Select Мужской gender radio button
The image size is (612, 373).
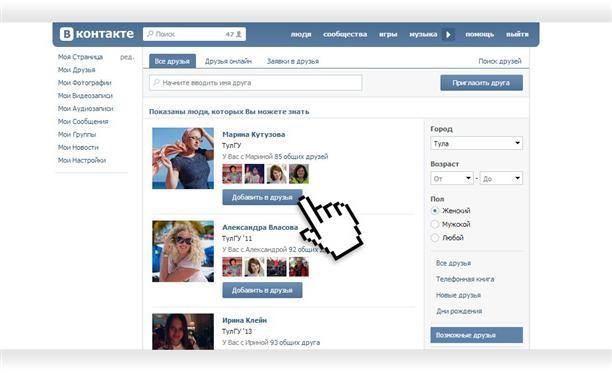[435, 224]
